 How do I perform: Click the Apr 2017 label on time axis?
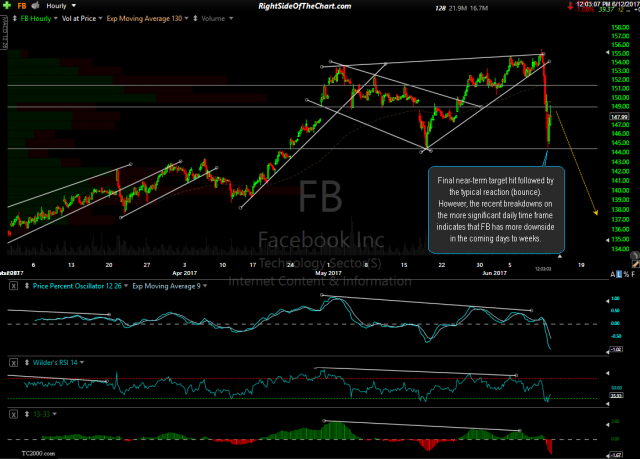(184, 273)
